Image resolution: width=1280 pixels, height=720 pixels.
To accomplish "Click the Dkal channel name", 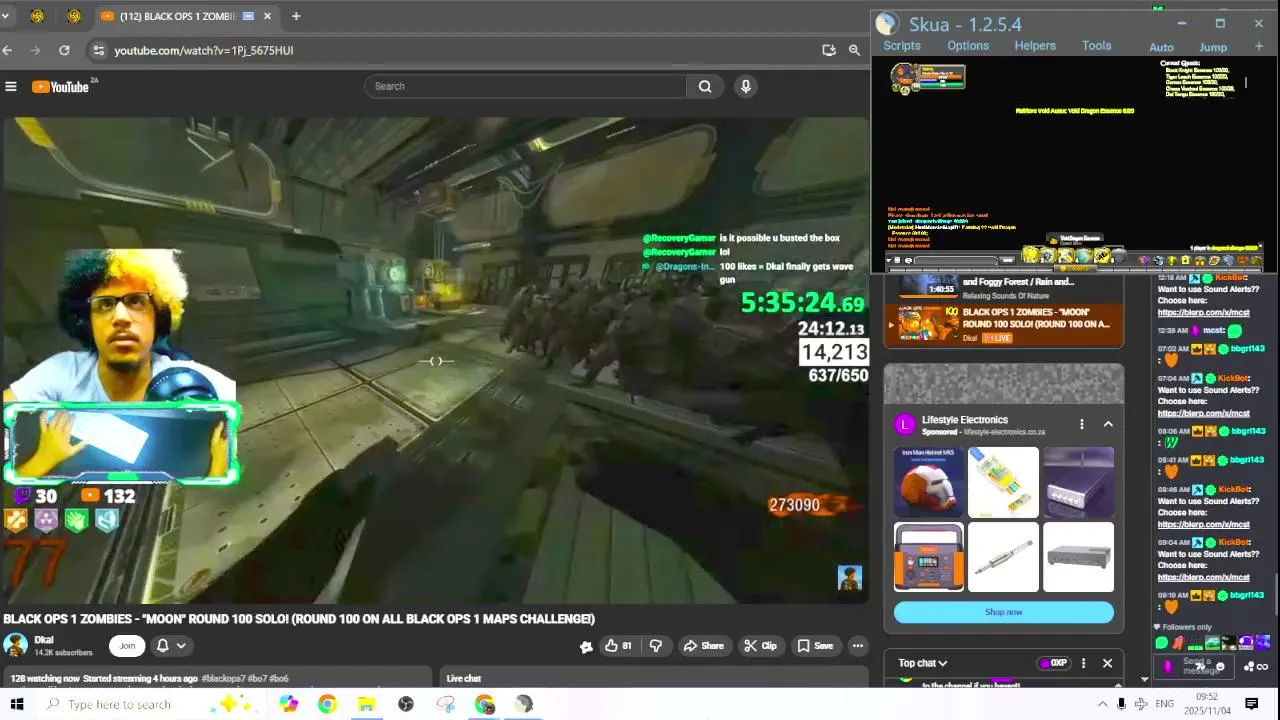I will coord(44,640).
